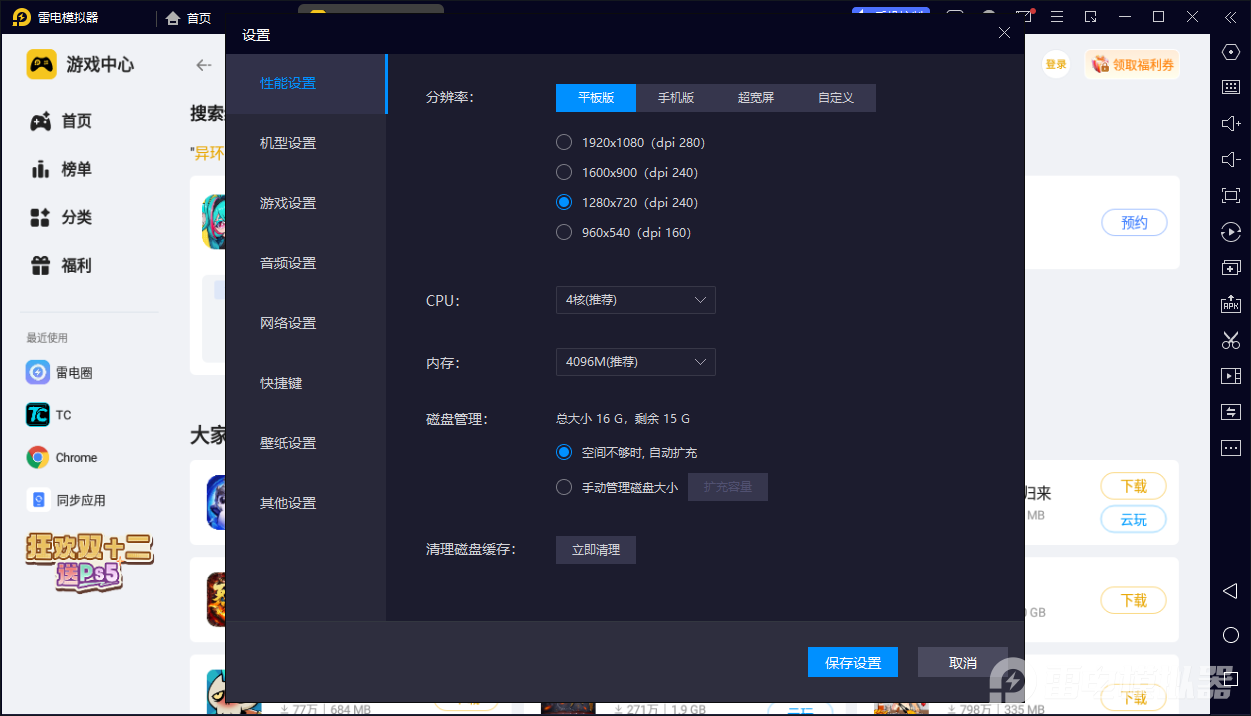Click the shared folder transfer arrows icon
This screenshot has height=716, width=1251.
1231,412
